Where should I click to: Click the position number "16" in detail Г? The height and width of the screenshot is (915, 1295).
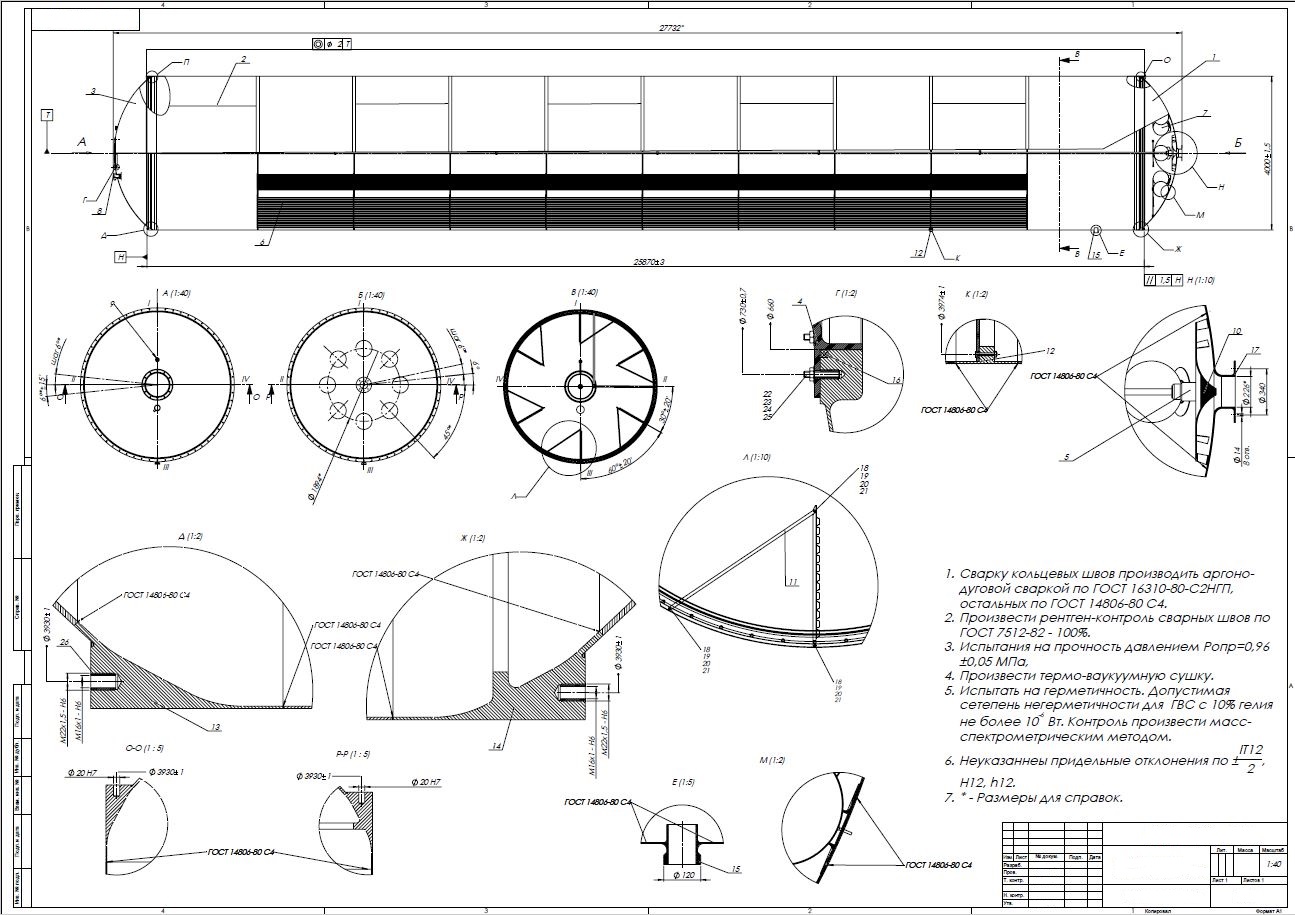[896, 380]
